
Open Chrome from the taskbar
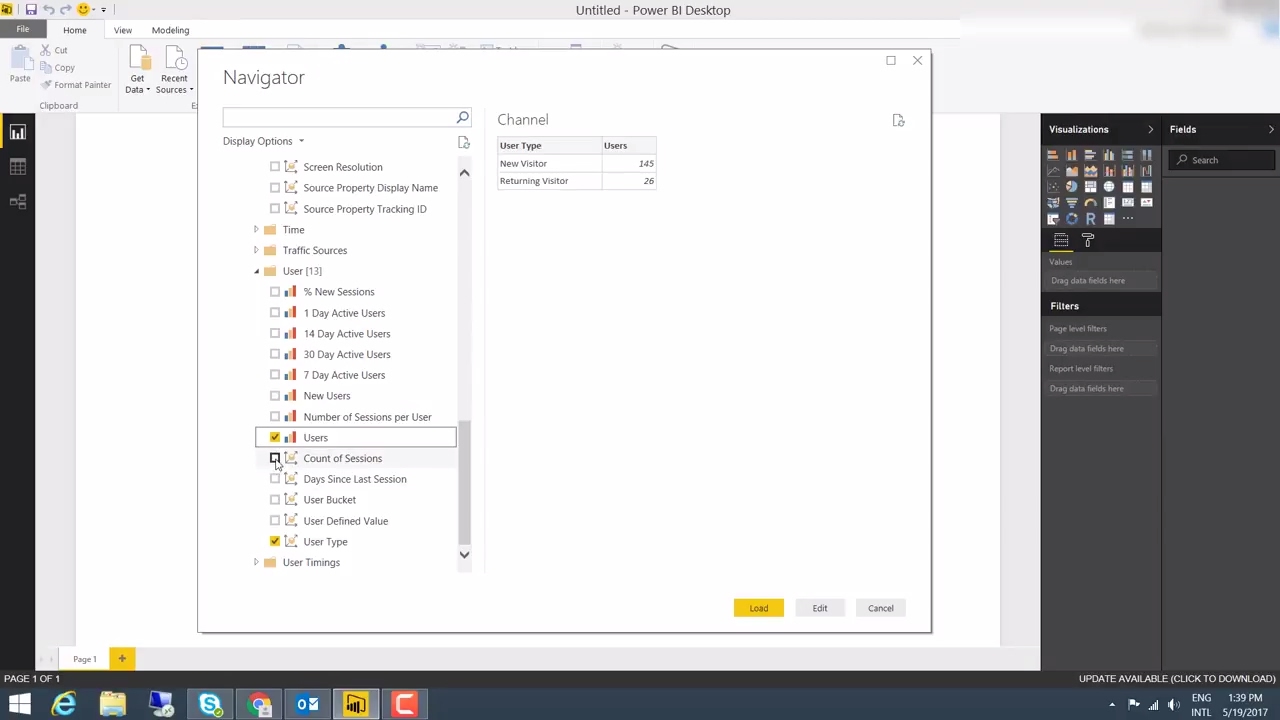[260, 705]
